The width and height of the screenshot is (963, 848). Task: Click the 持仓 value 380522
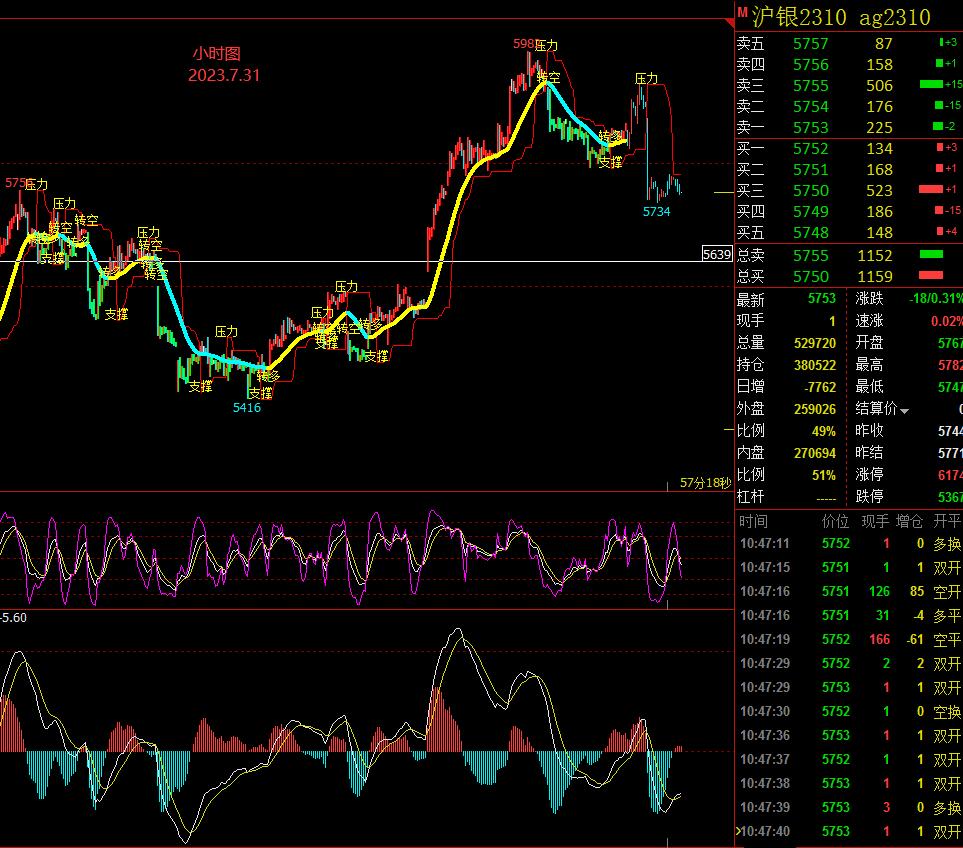tap(815, 365)
